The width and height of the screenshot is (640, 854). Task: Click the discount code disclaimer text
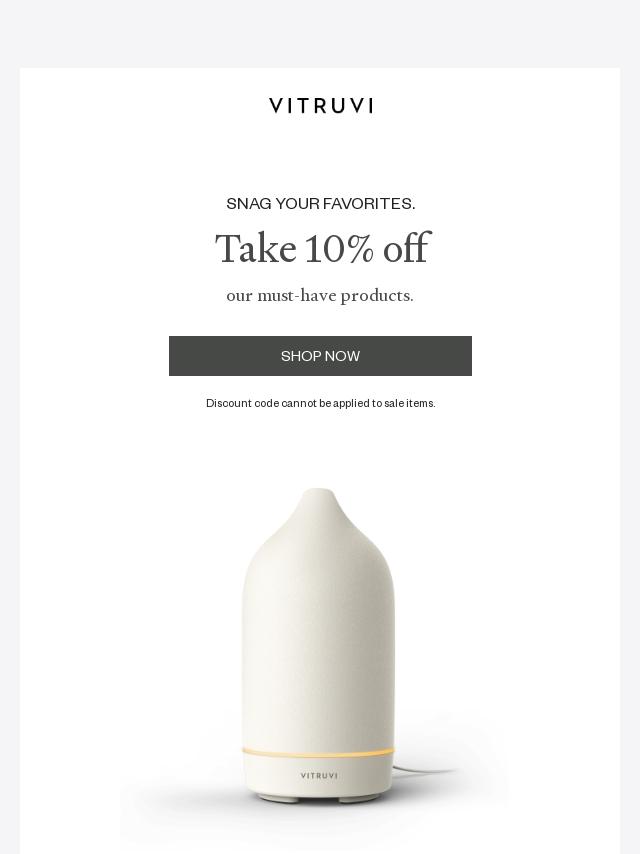coord(320,403)
